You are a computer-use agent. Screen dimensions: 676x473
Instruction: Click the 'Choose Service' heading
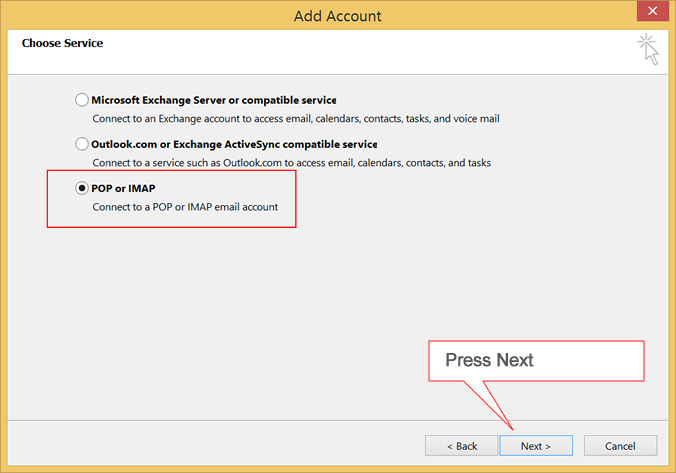(x=63, y=43)
